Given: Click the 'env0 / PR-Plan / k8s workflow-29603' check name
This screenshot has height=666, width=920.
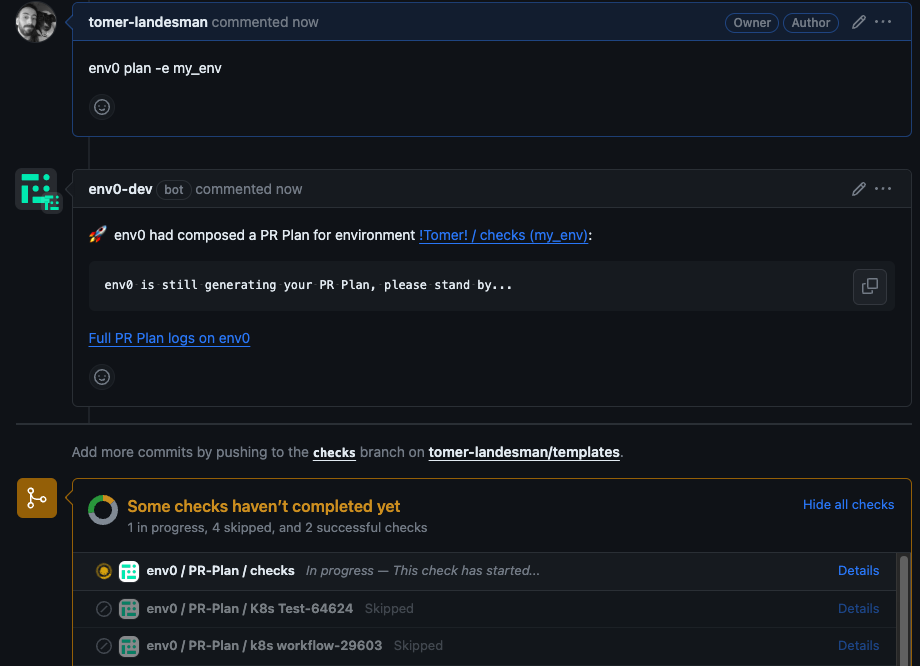Looking at the screenshot, I should 264,646.
